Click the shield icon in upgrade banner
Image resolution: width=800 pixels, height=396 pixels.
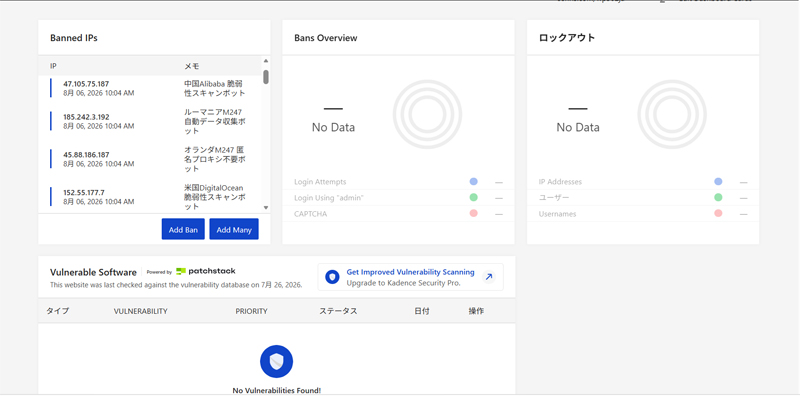coord(333,277)
